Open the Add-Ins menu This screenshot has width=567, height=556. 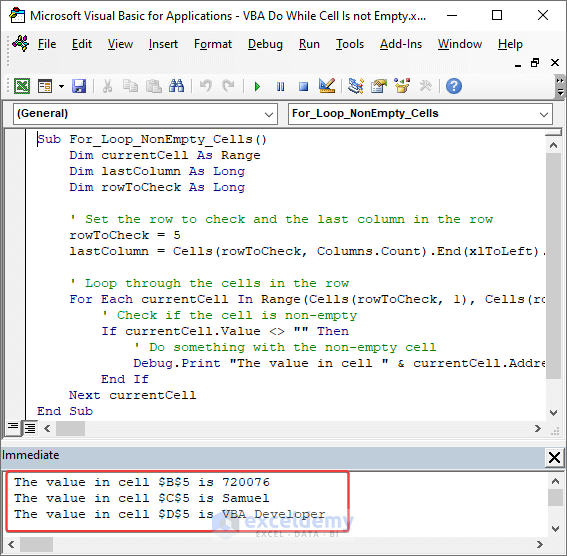point(401,44)
